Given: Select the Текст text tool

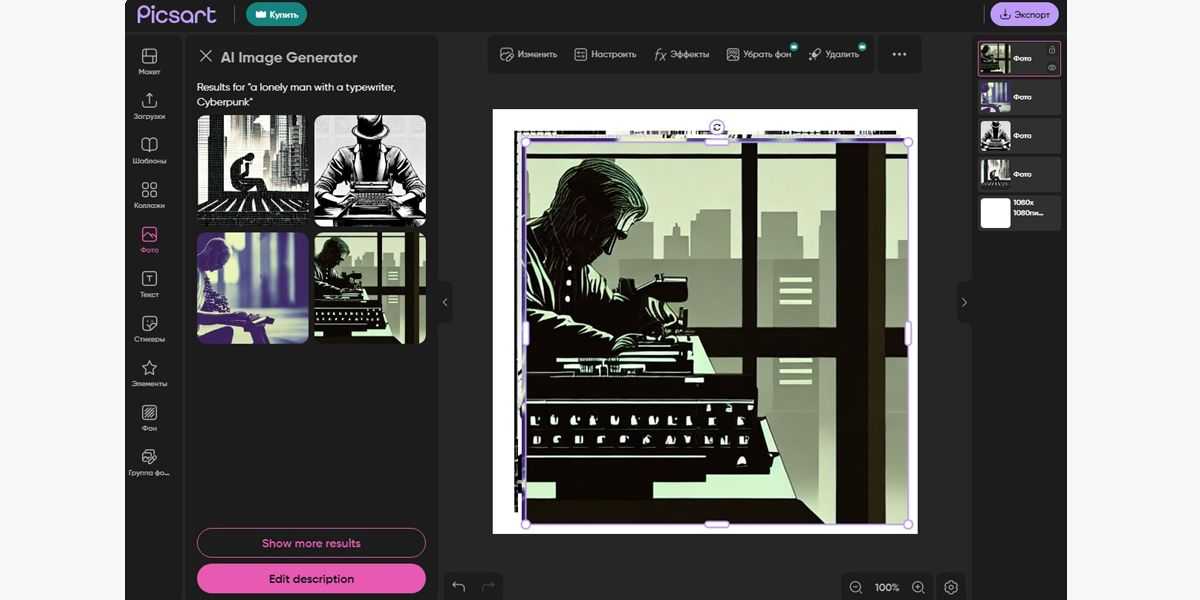Looking at the screenshot, I should pyautogui.click(x=149, y=283).
